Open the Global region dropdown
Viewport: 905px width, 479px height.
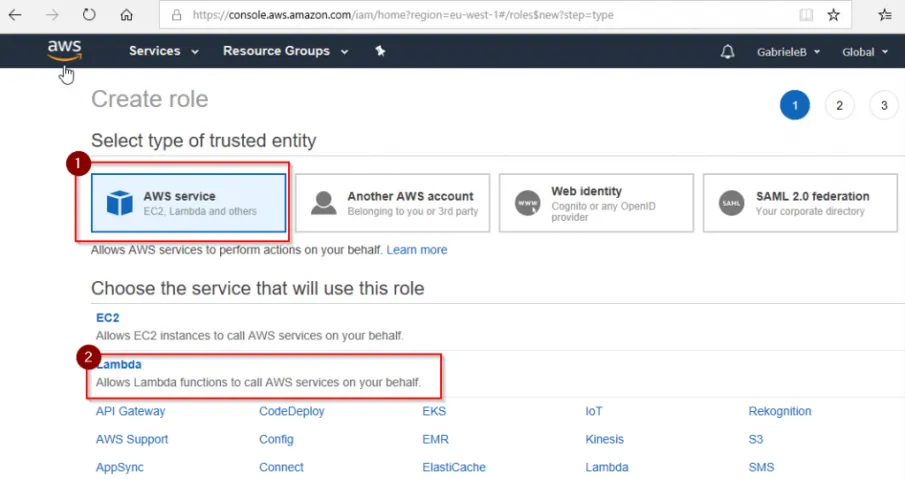(865, 52)
